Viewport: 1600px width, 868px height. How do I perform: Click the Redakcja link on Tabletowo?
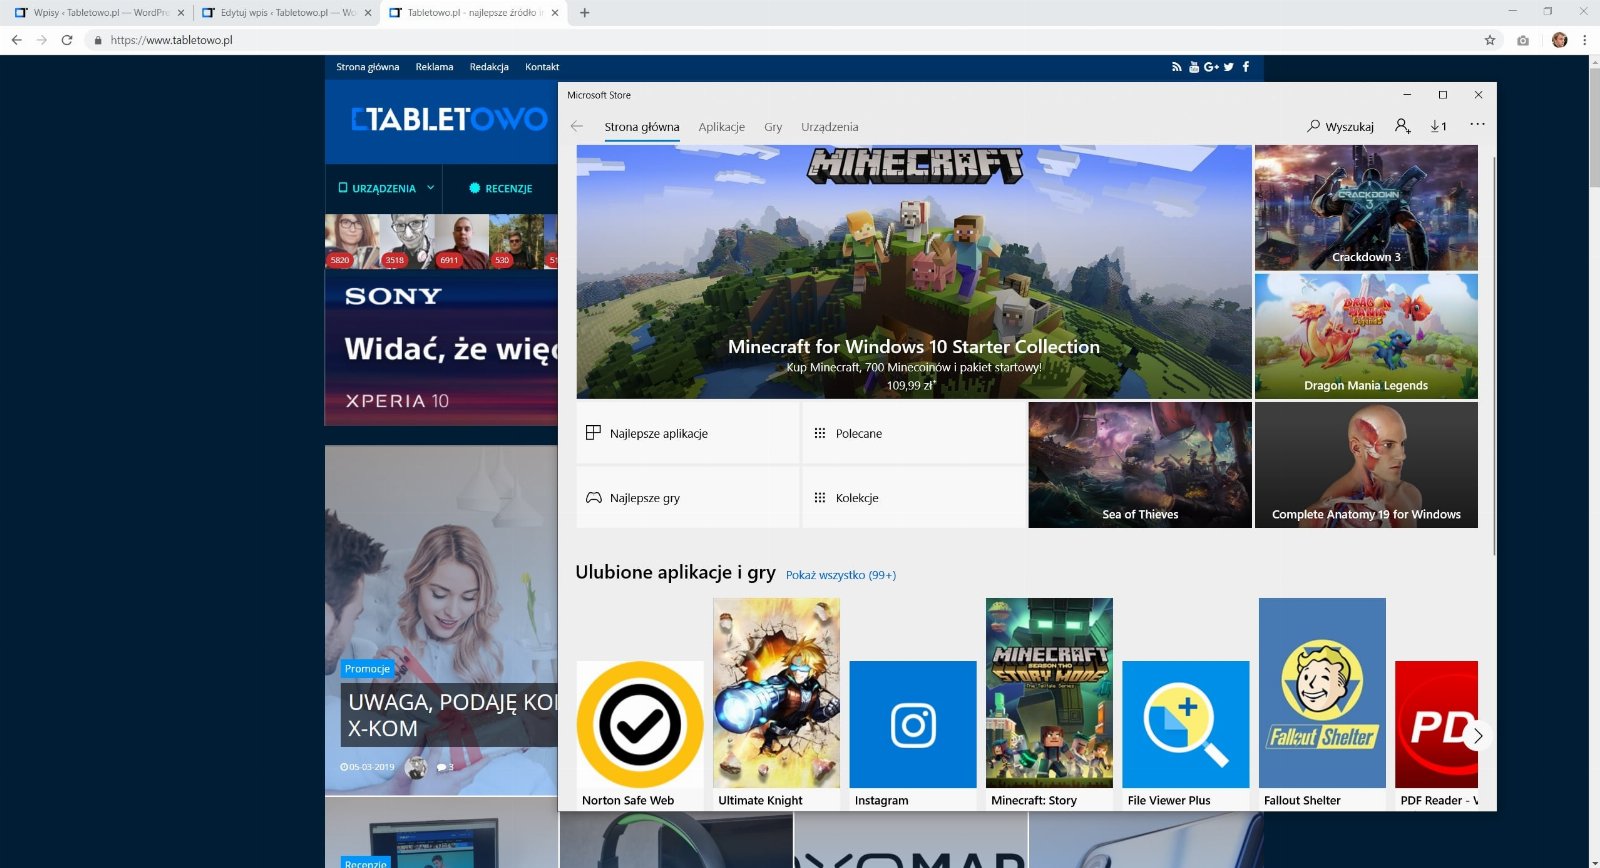tap(489, 67)
